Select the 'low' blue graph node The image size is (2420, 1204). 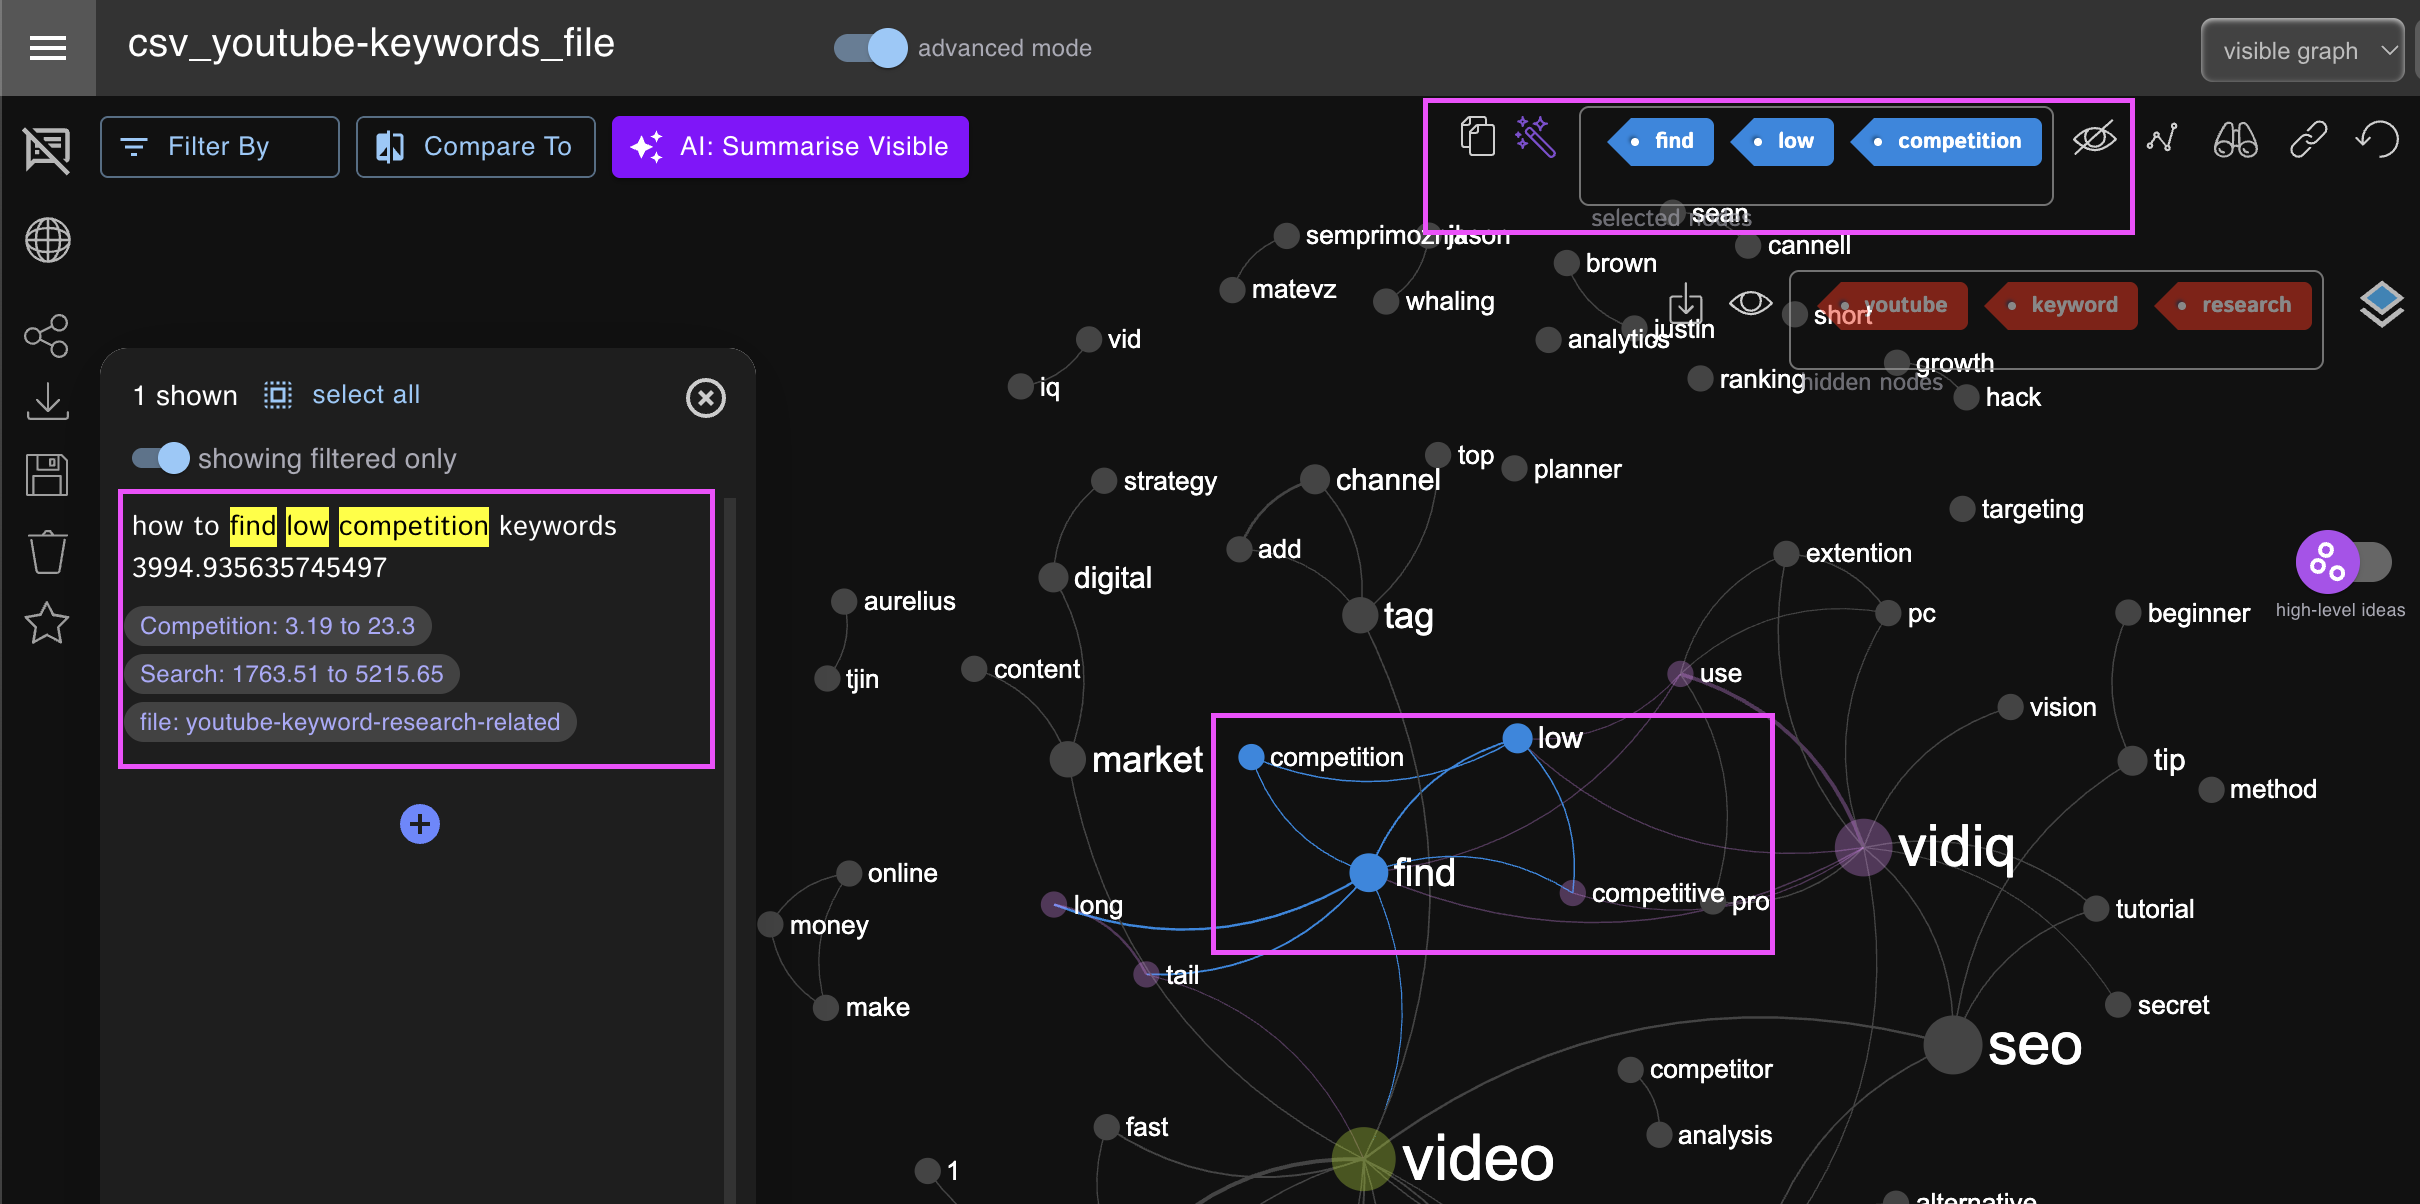pyautogui.click(x=1518, y=738)
